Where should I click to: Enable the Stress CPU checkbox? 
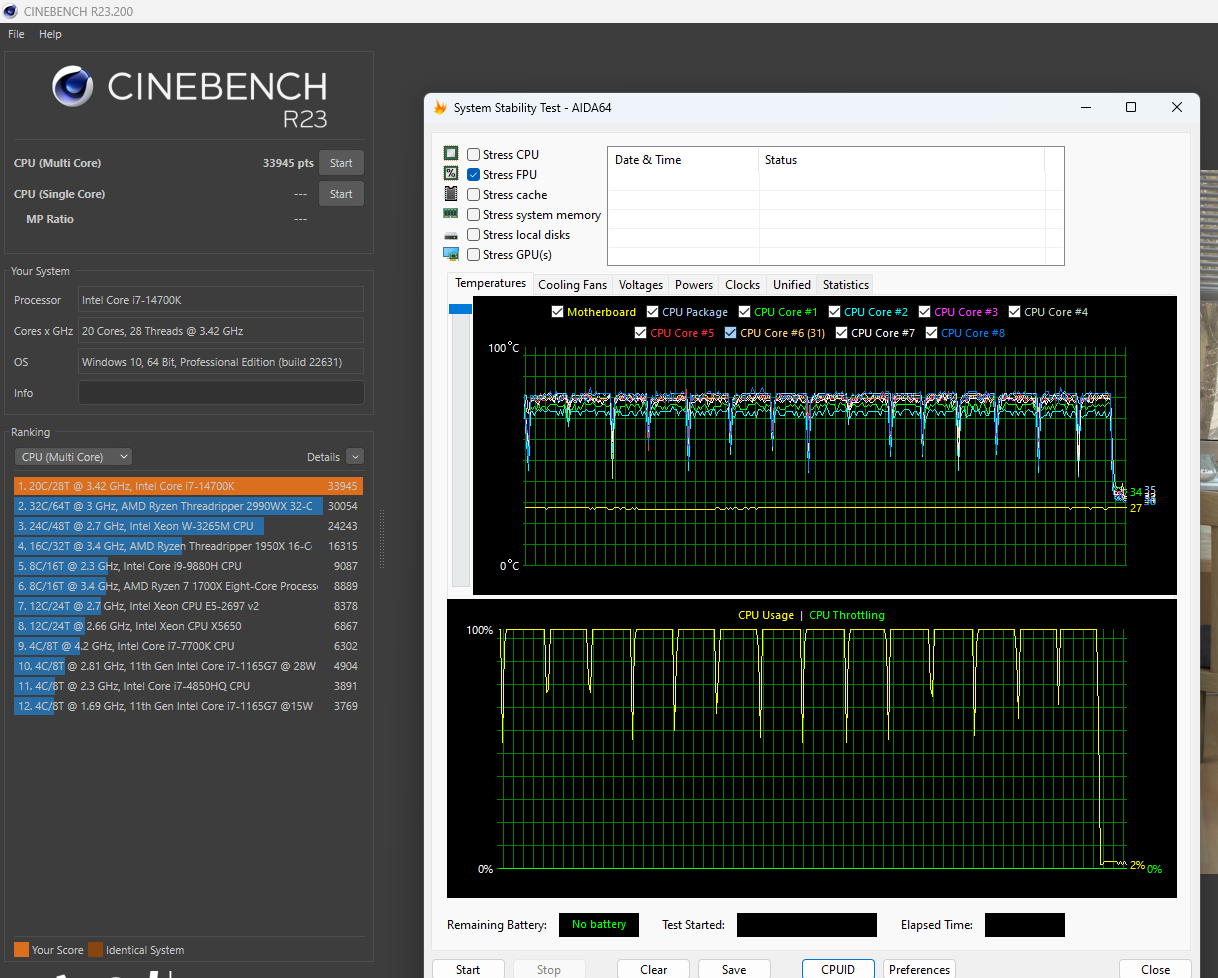(473, 155)
